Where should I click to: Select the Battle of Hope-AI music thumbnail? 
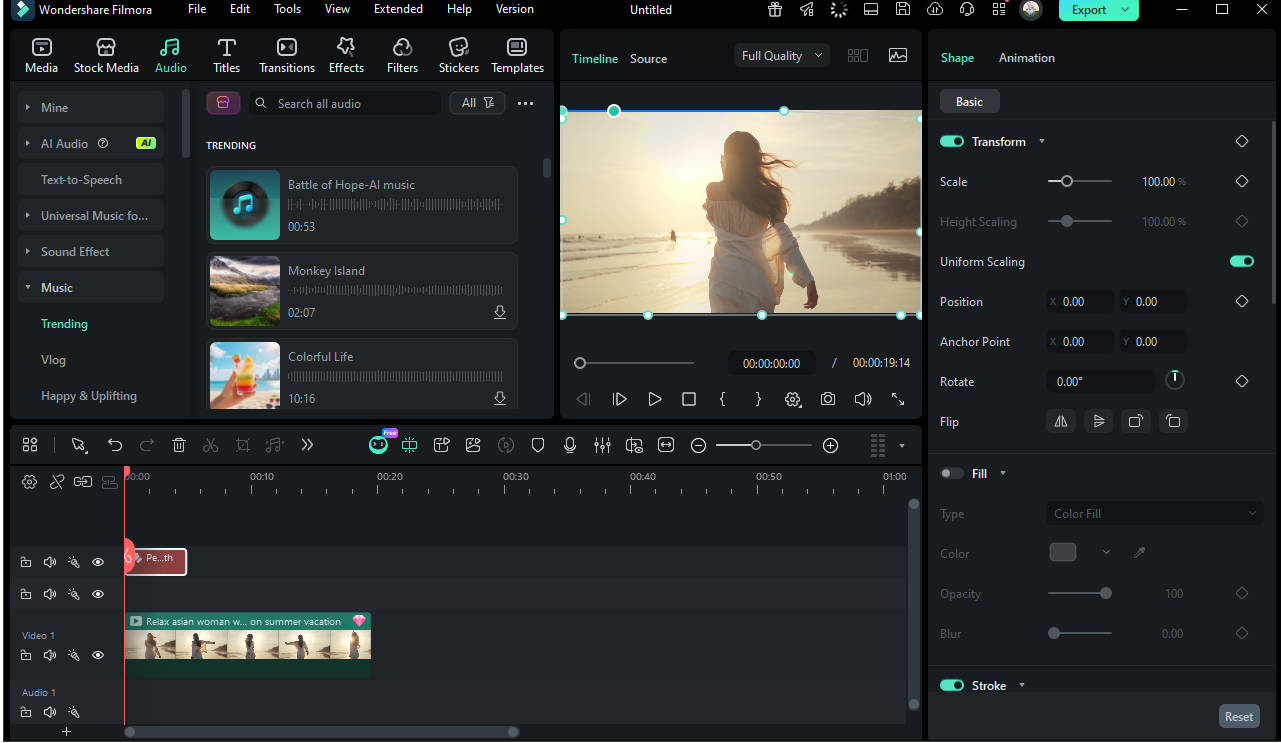[244, 205]
